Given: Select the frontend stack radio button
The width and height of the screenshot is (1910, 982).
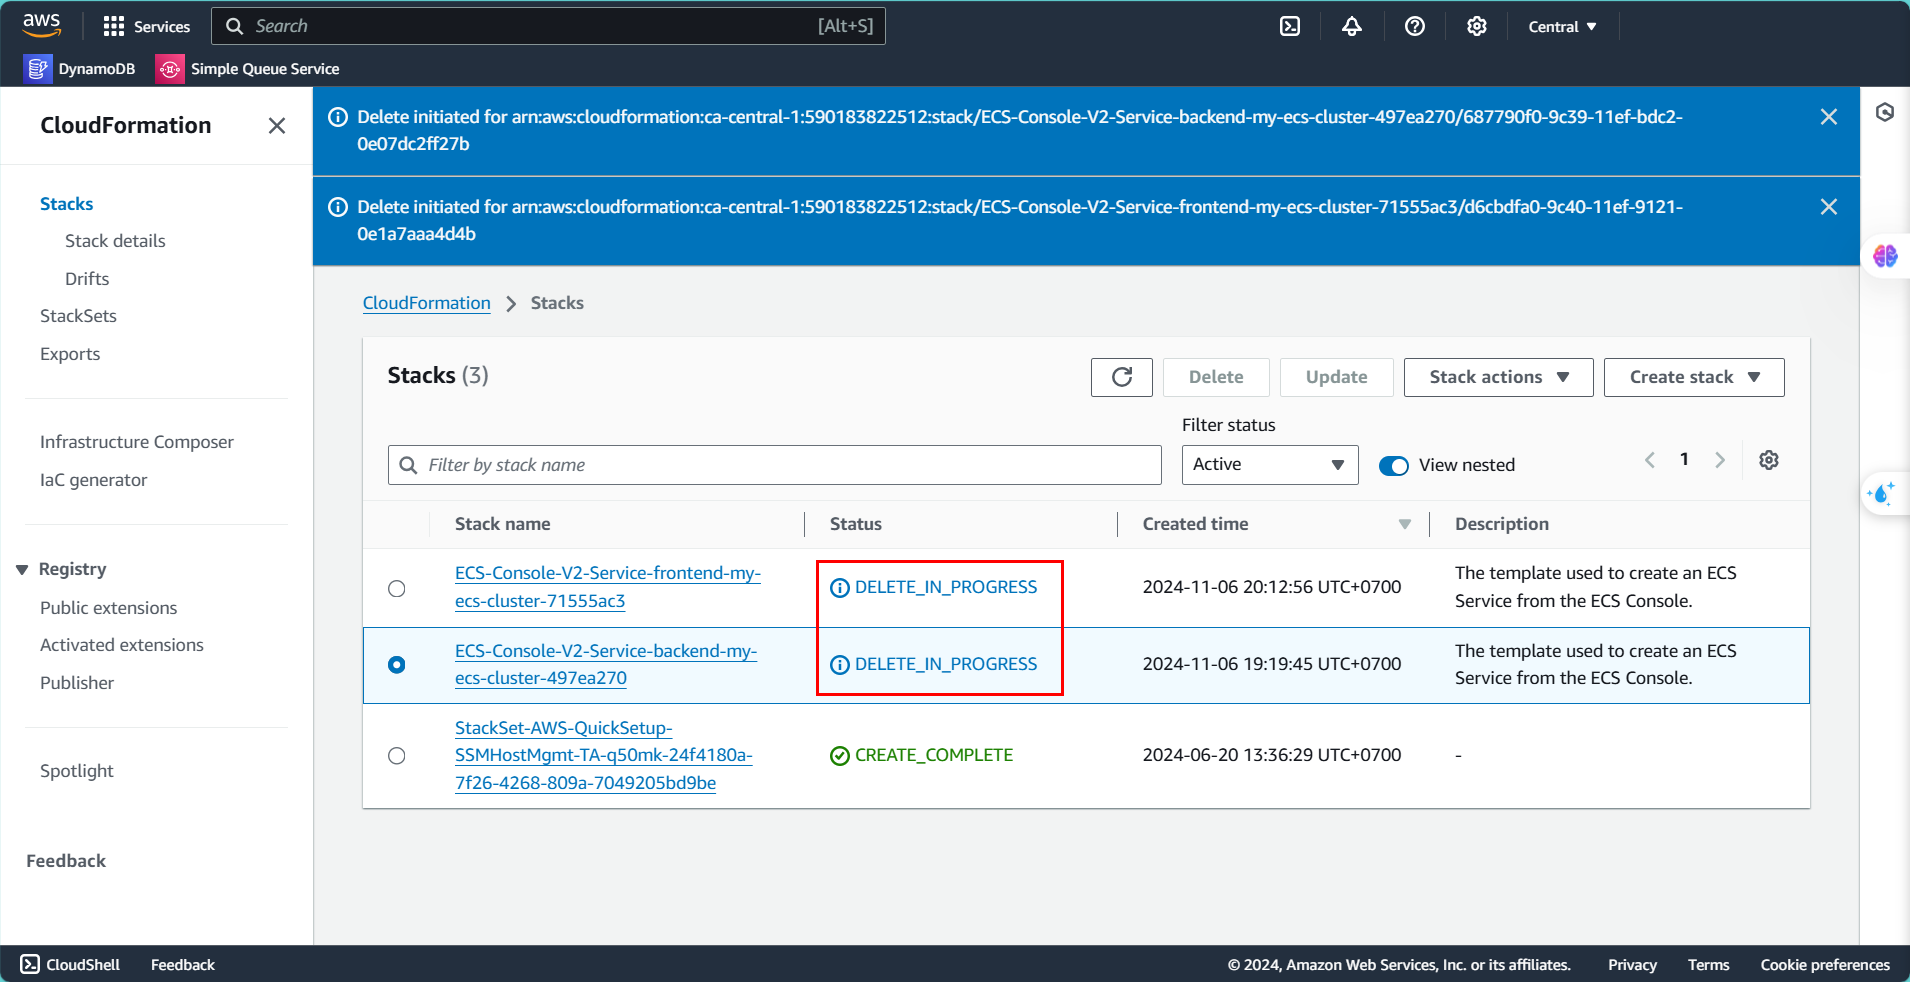Looking at the screenshot, I should click(397, 588).
